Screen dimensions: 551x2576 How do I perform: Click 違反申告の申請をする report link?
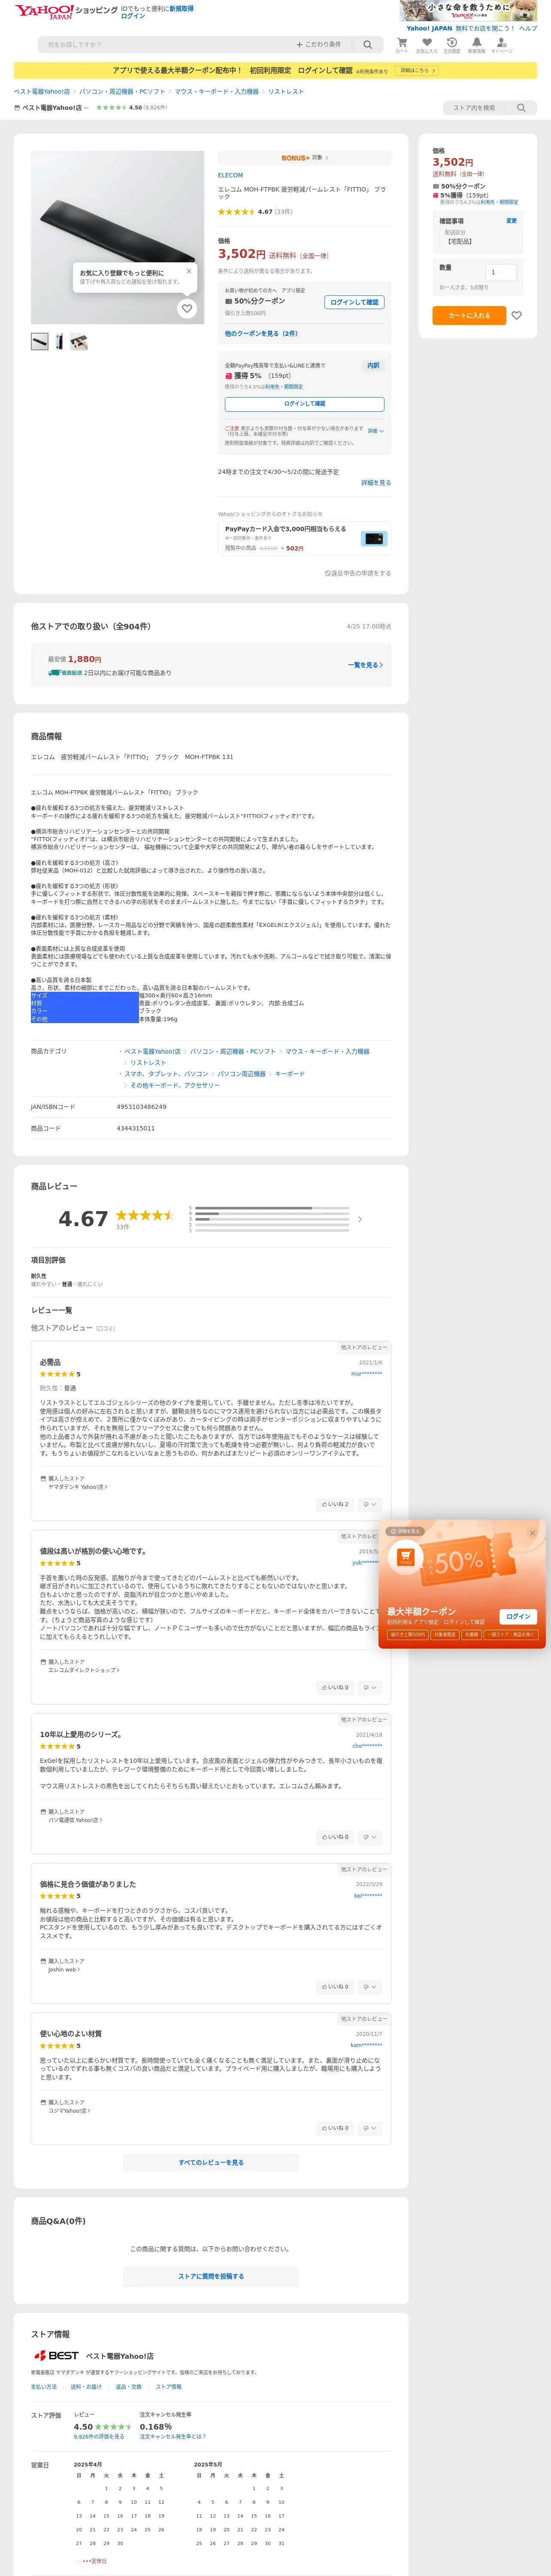click(x=358, y=573)
